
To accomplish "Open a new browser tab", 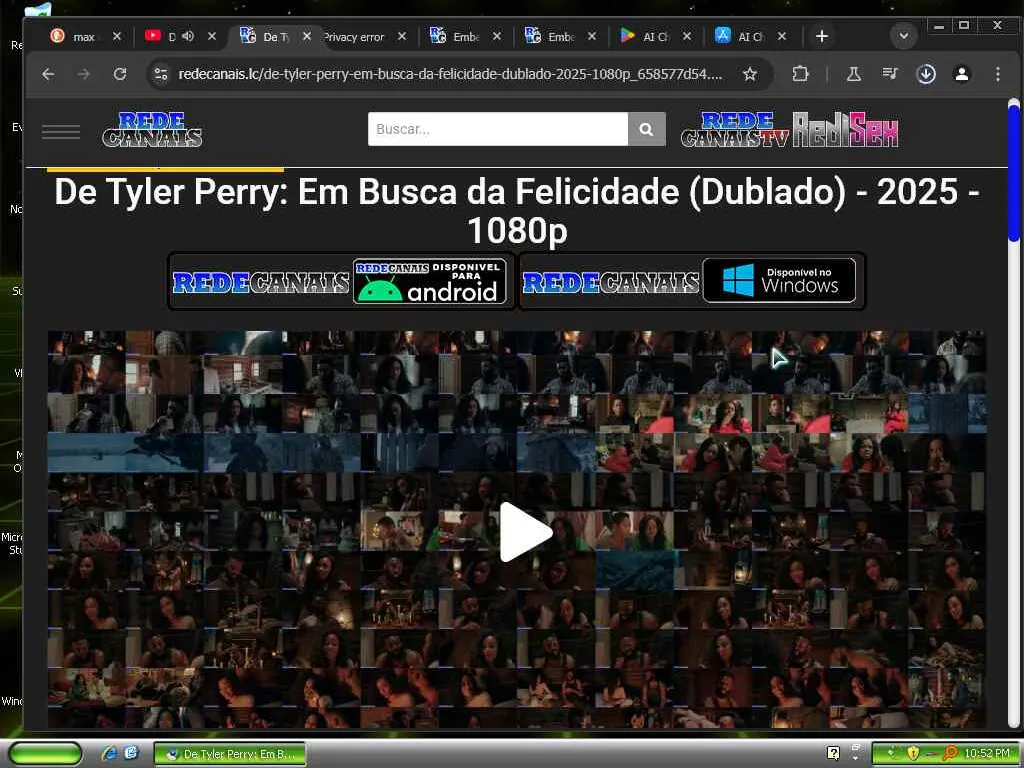I will pyautogui.click(x=822, y=37).
